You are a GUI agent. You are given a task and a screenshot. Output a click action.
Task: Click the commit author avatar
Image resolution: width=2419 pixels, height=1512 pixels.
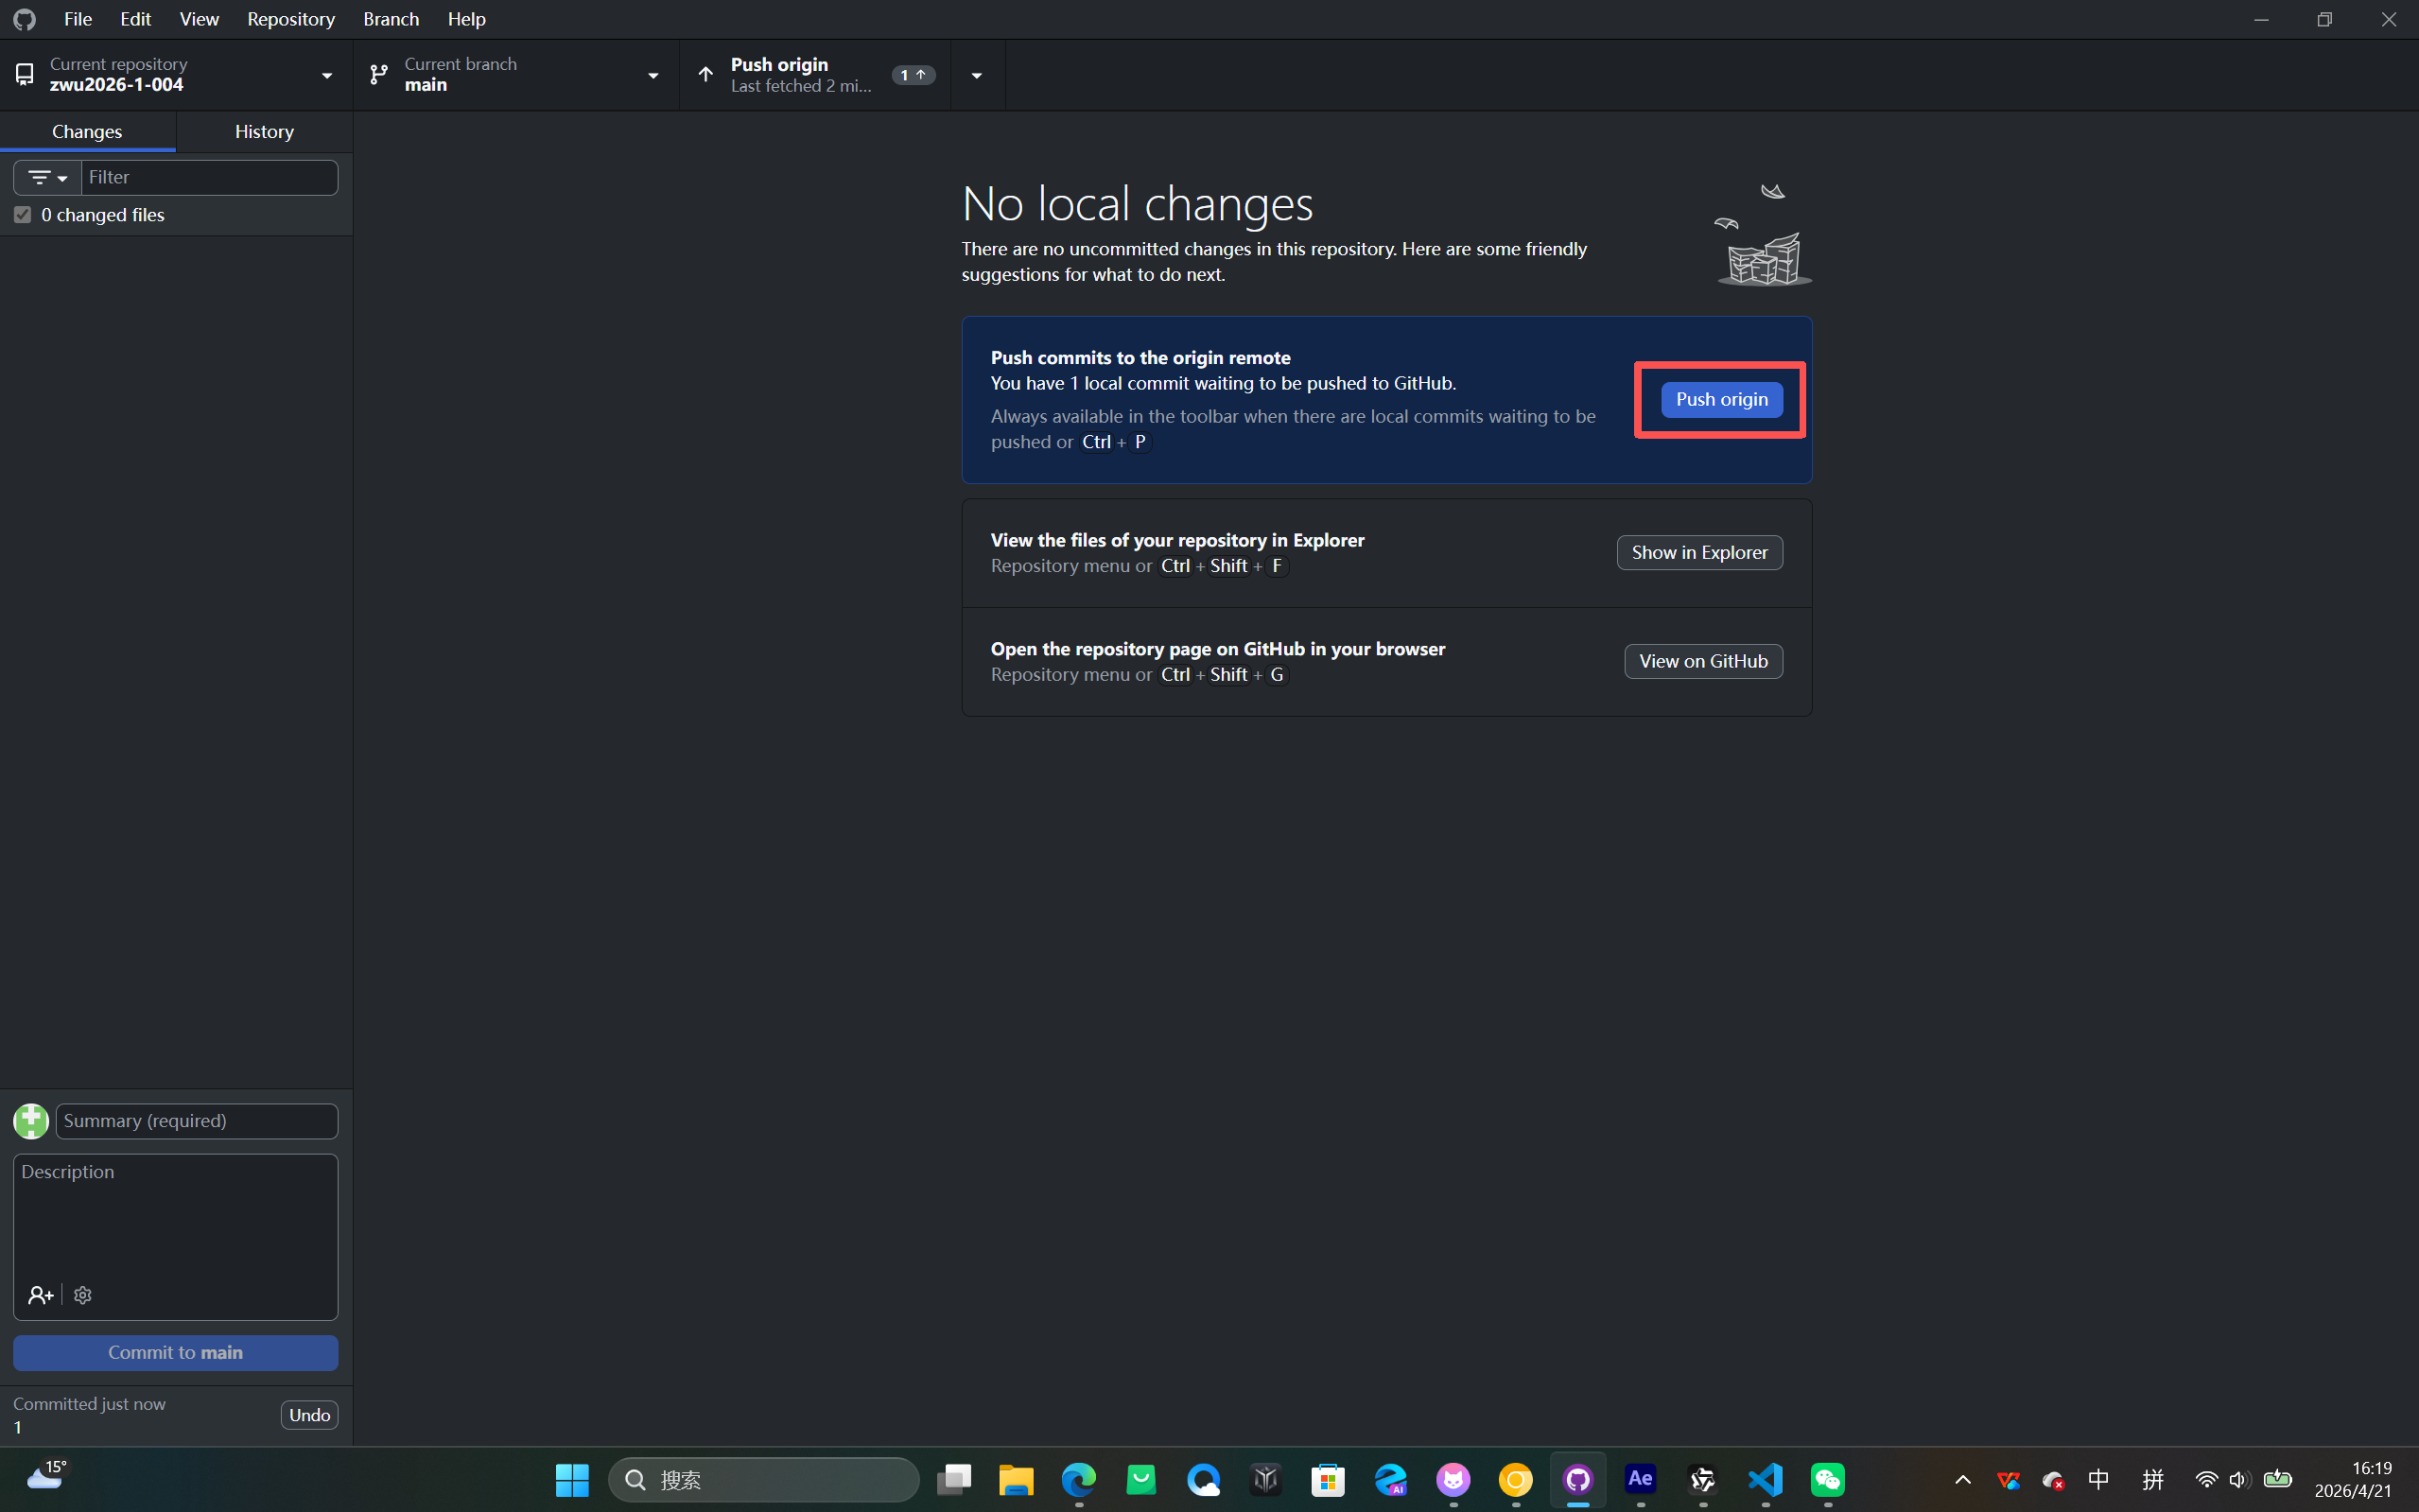click(31, 1121)
